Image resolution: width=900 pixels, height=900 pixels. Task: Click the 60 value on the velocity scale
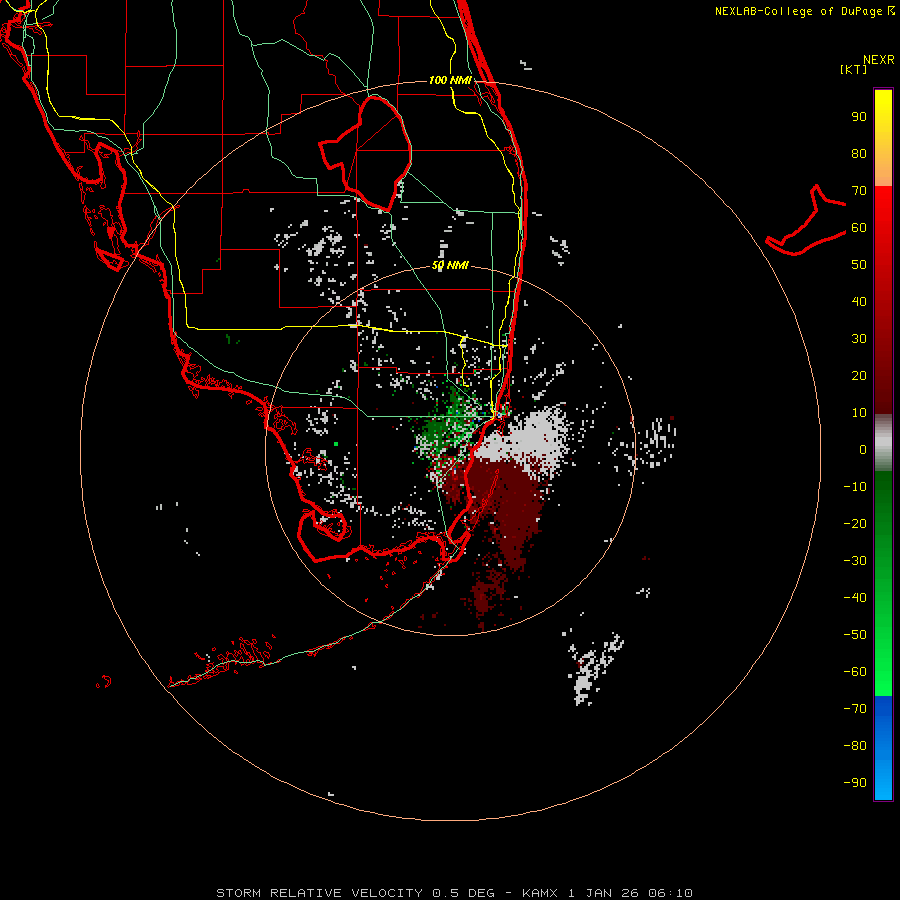[859, 228]
